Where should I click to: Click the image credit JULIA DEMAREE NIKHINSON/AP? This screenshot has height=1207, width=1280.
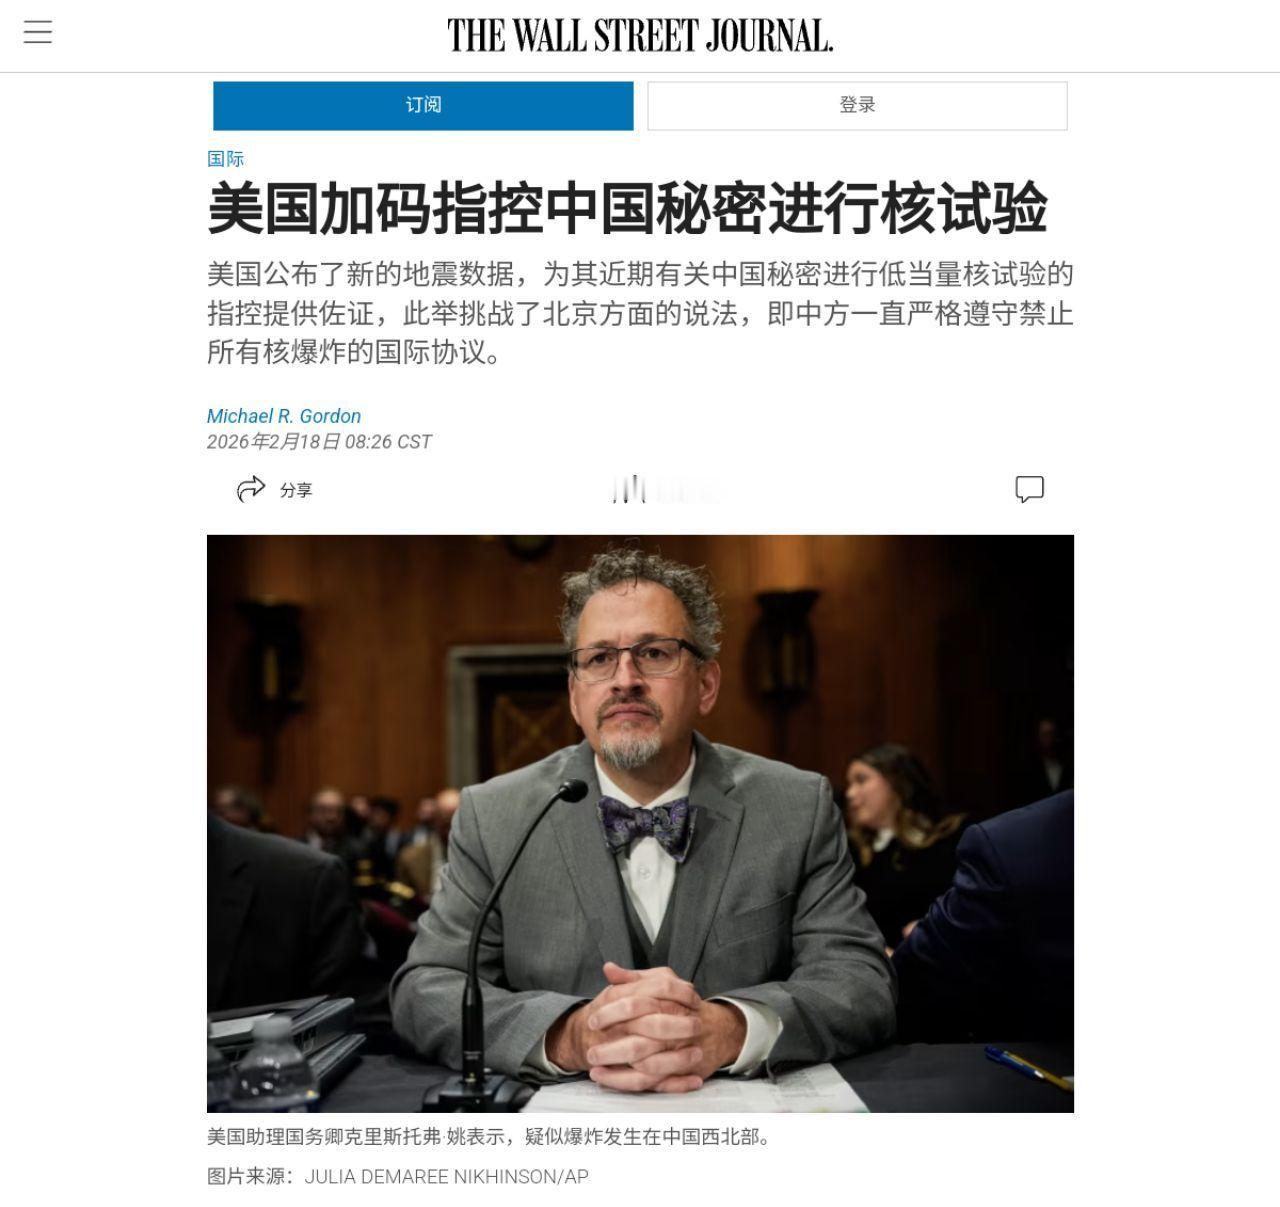(x=446, y=1177)
